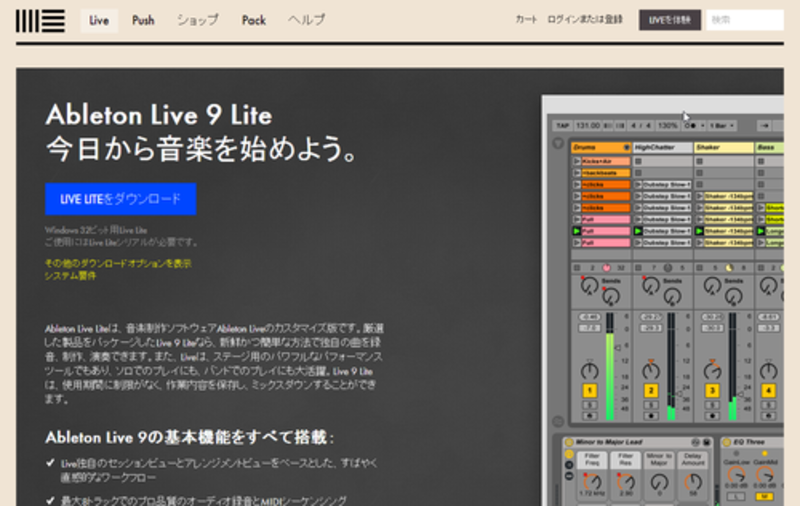Open the yellow other download options link
800x506 pixels.
[118, 263]
